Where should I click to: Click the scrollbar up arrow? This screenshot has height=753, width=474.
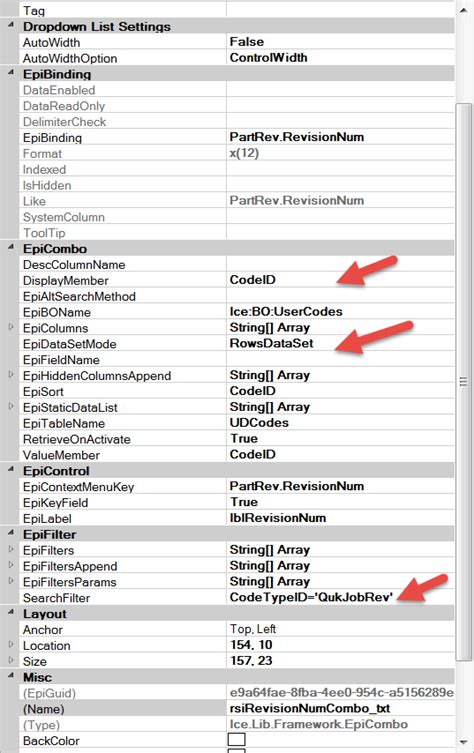[x=463, y=10]
